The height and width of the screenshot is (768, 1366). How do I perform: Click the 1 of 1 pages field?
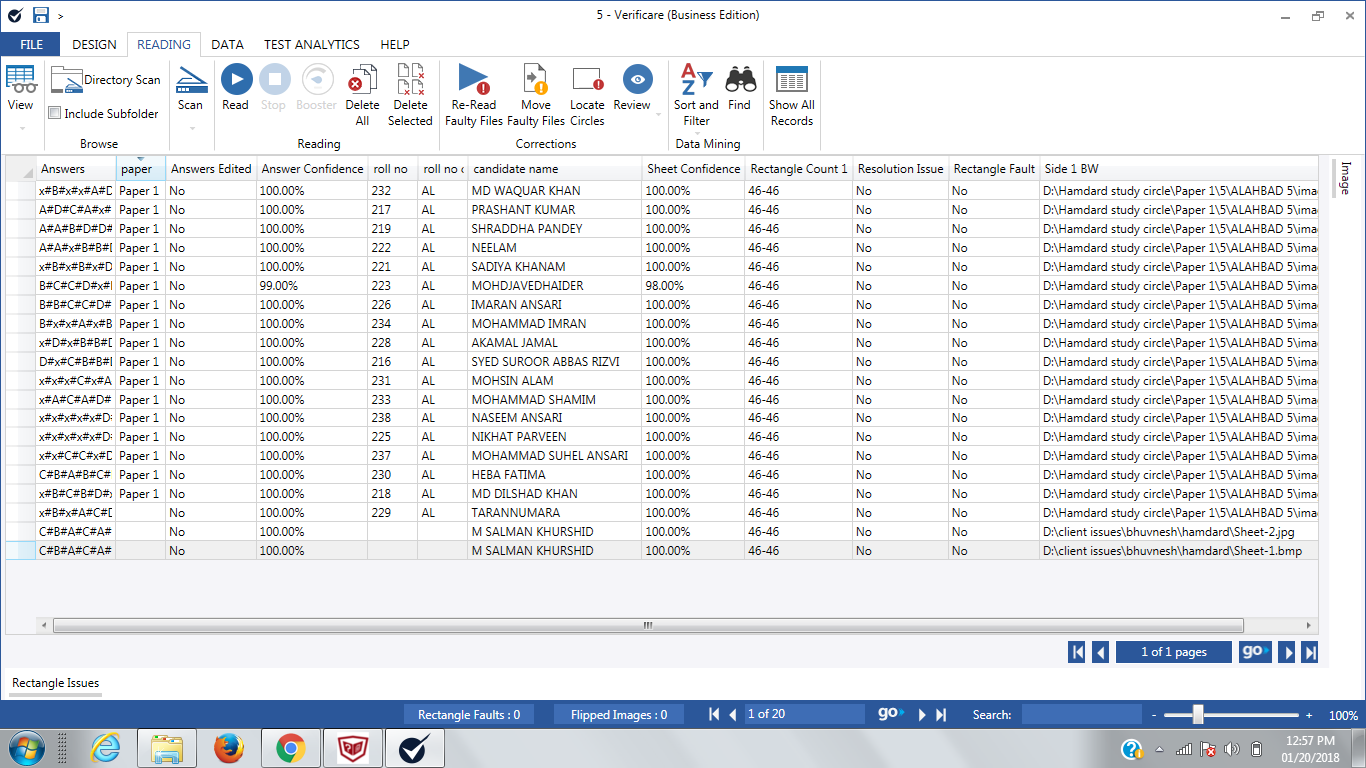(1174, 652)
